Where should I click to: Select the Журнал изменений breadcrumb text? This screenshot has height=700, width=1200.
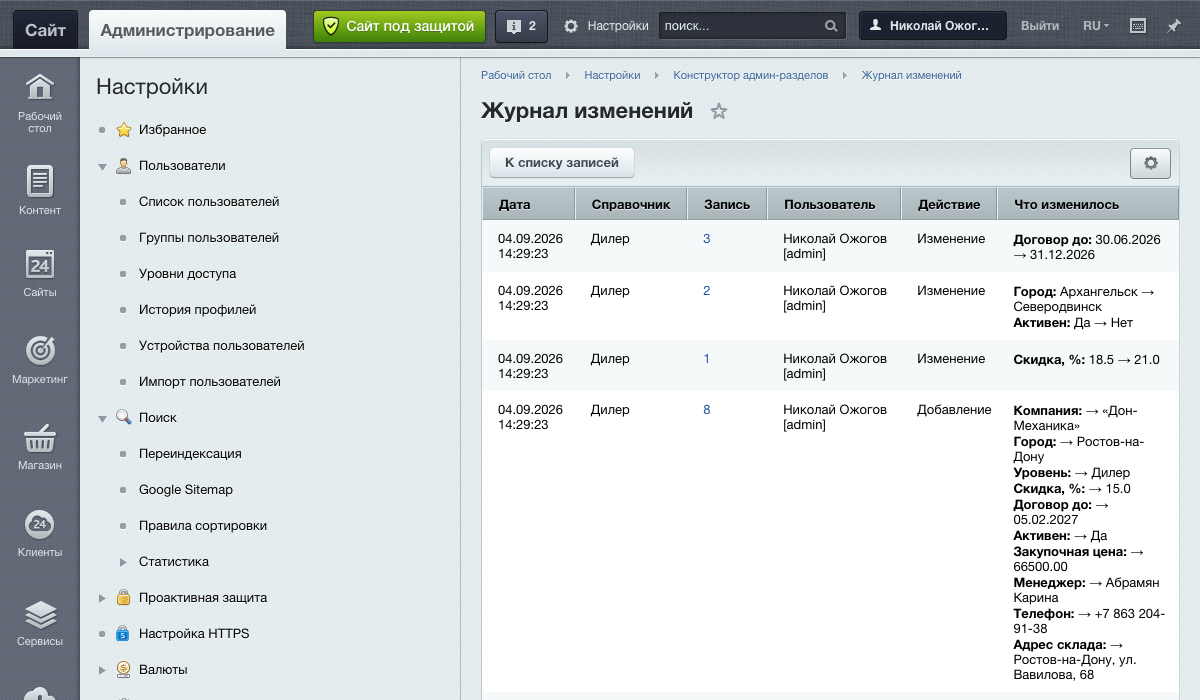click(911, 75)
